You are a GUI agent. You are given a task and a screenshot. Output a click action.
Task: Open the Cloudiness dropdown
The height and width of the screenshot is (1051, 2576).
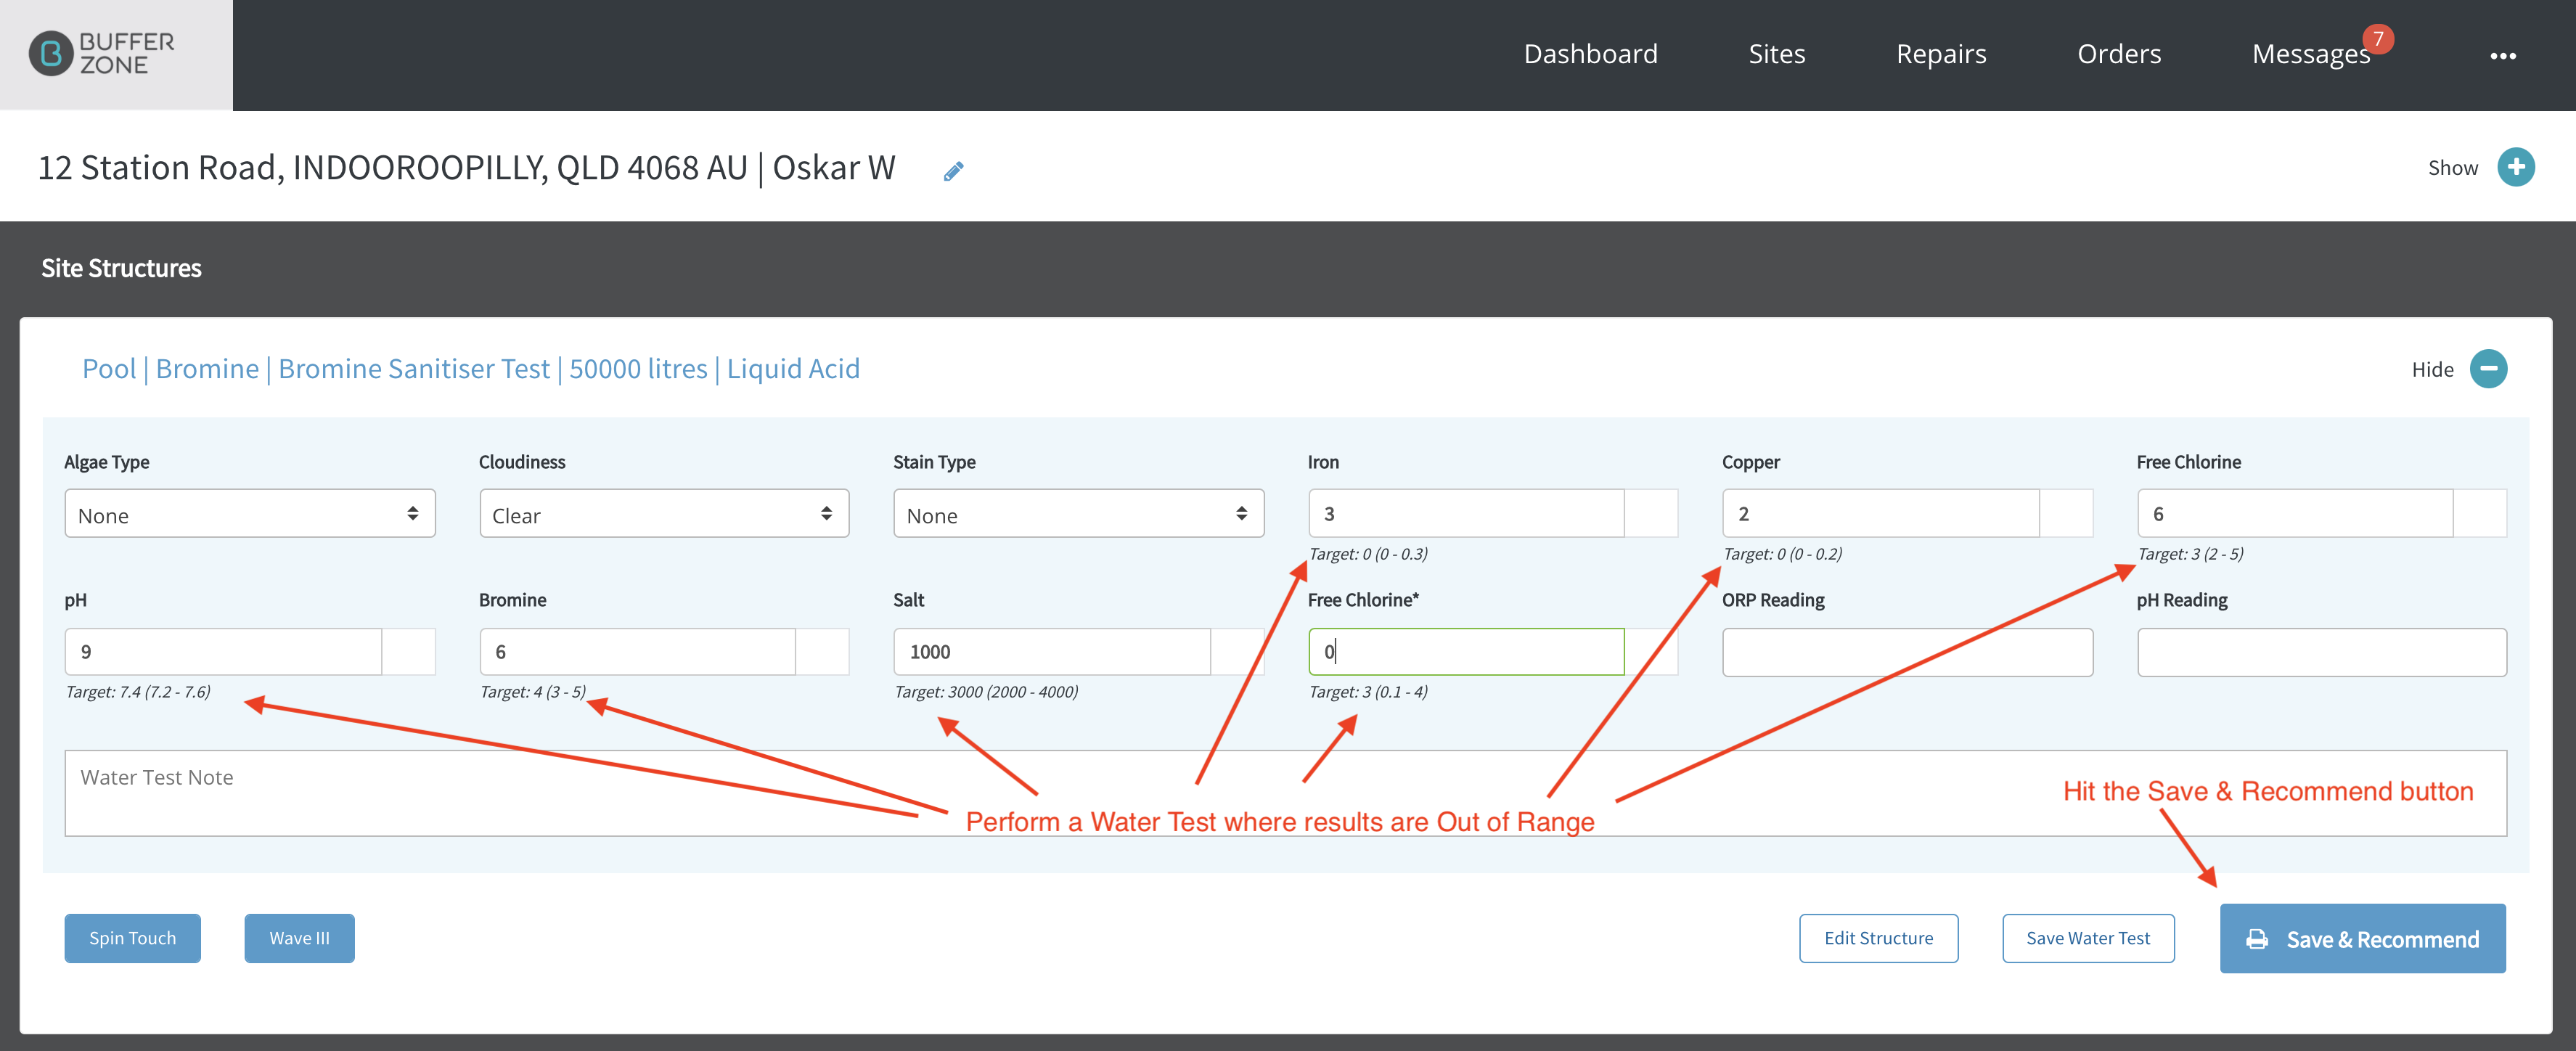click(x=664, y=514)
